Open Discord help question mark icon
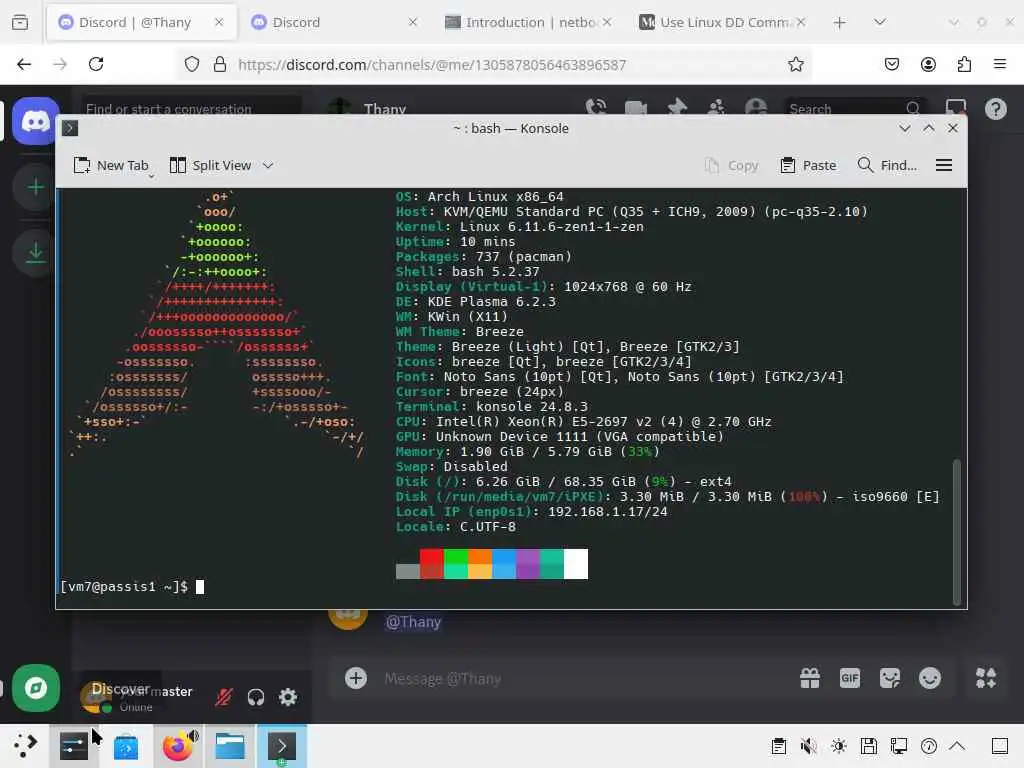The height and width of the screenshot is (768, 1024). 995,109
